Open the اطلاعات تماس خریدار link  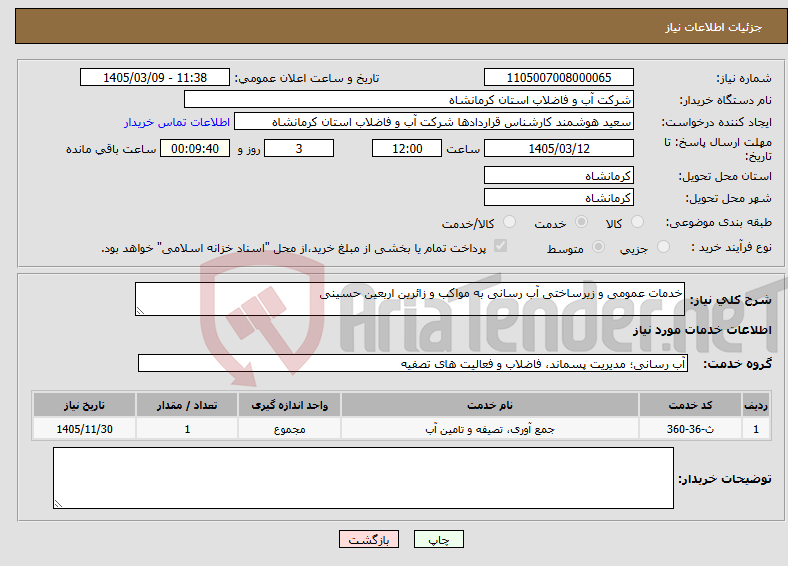click(177, 122)
